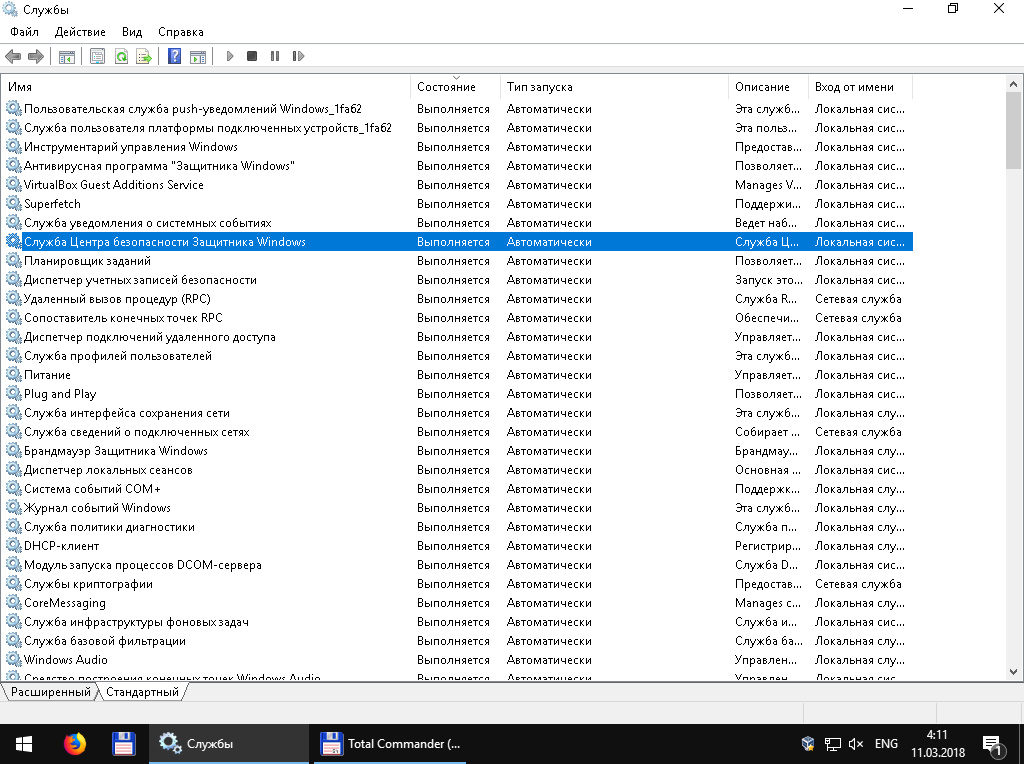Click gear icon of DHCP-клиент row
Screen dimensions: 1024x764
[14, 546]
